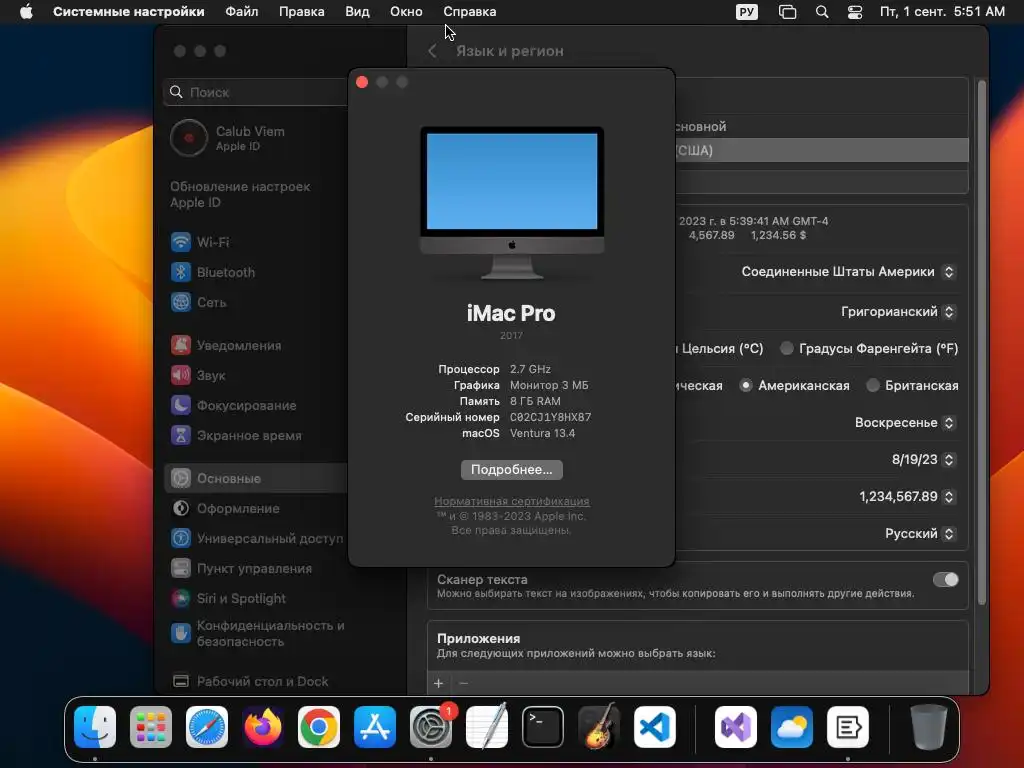Open list sort order dropdown Русский
Screen dimensions: 1024x768
pyautogui.click(x=920, y=534)
